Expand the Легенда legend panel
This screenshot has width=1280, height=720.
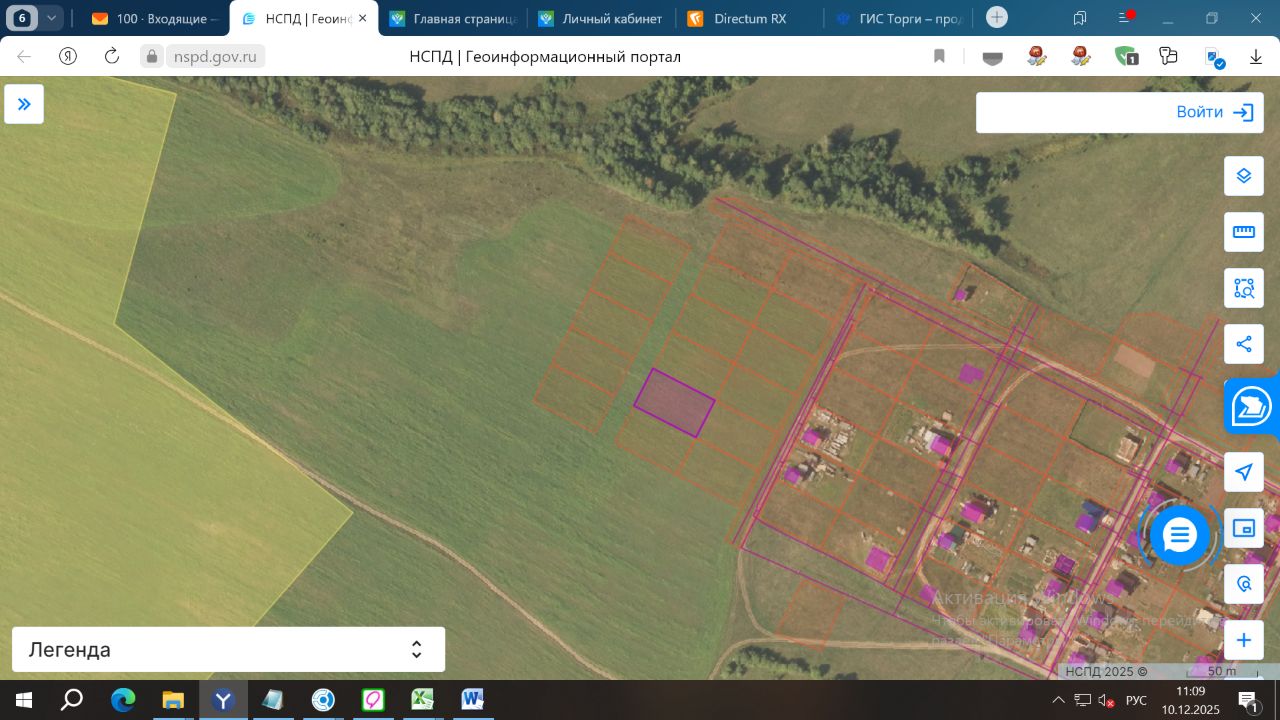(228, 650)
